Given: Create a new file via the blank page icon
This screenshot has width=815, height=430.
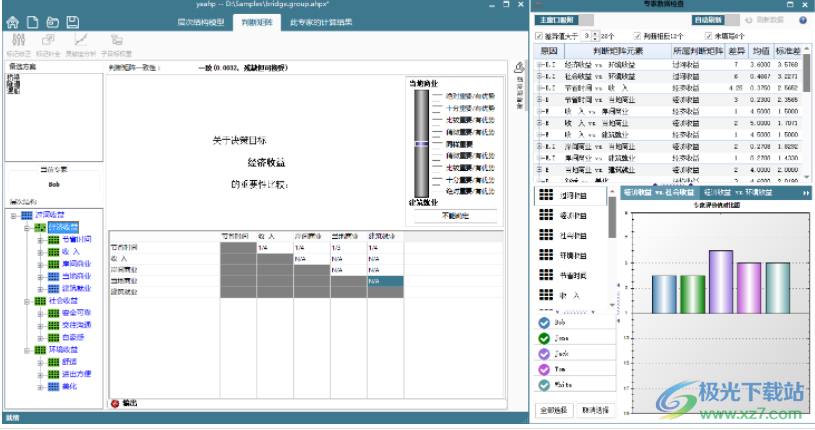Looking at the screenshot, I should coord(32,22).
